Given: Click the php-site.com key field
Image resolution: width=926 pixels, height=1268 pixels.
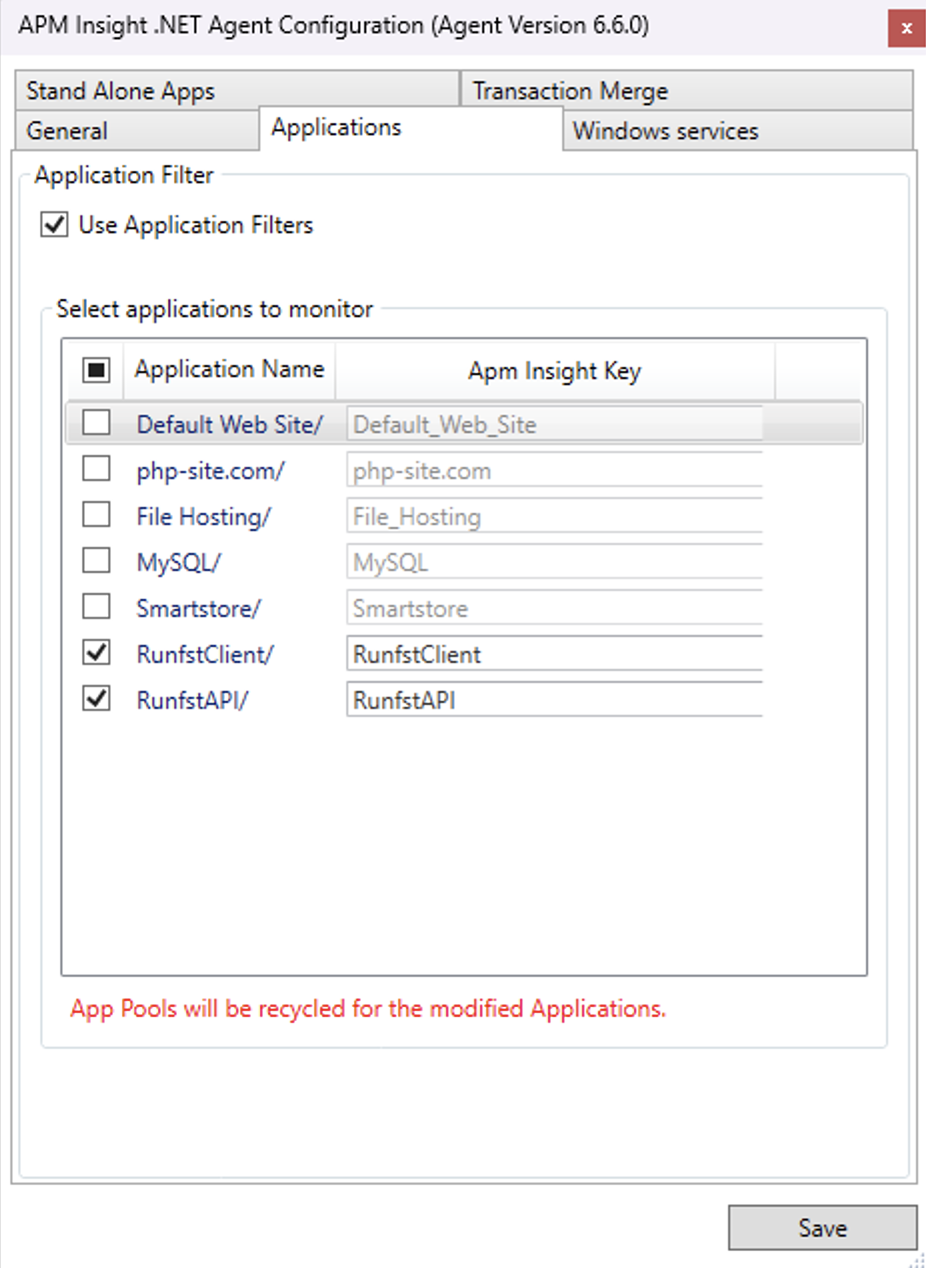Looking at the screenshot, I should (x=555, y=470).
